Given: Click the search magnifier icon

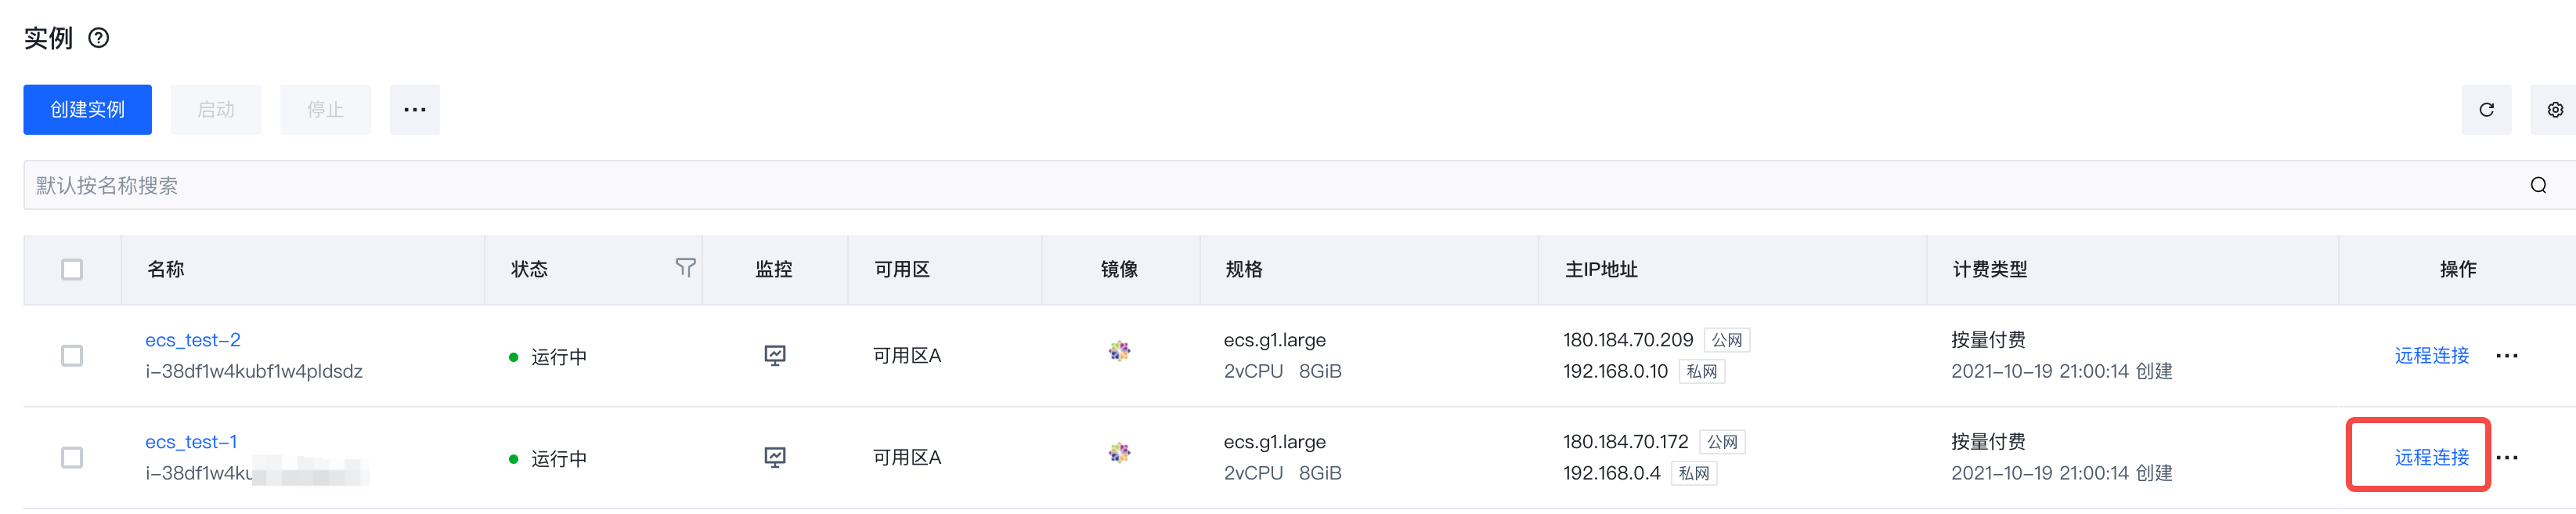Looking at the screenshot, I should [2538, 185].
